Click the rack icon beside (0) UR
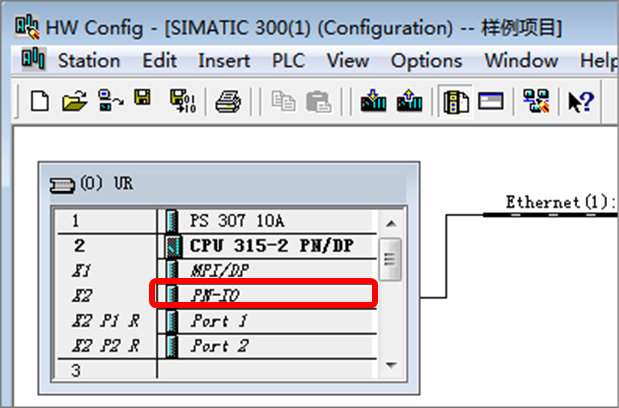 [62, 185]
